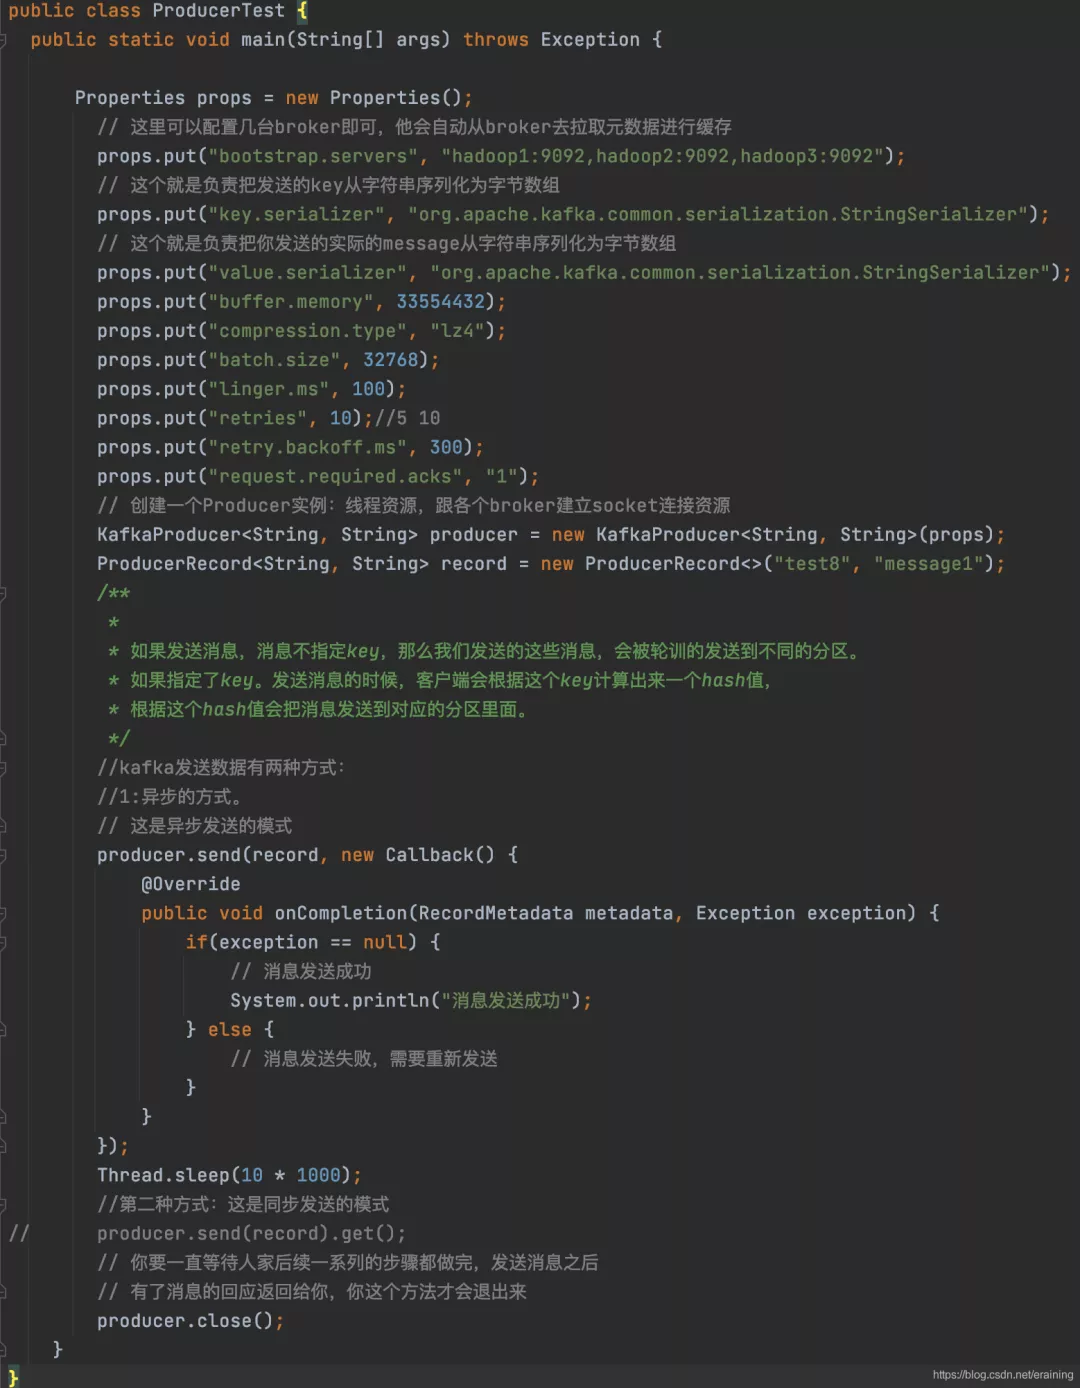The image size is (1080, 1388).
Task: Click the "value.serializer" string
Action: pos(308,272)
